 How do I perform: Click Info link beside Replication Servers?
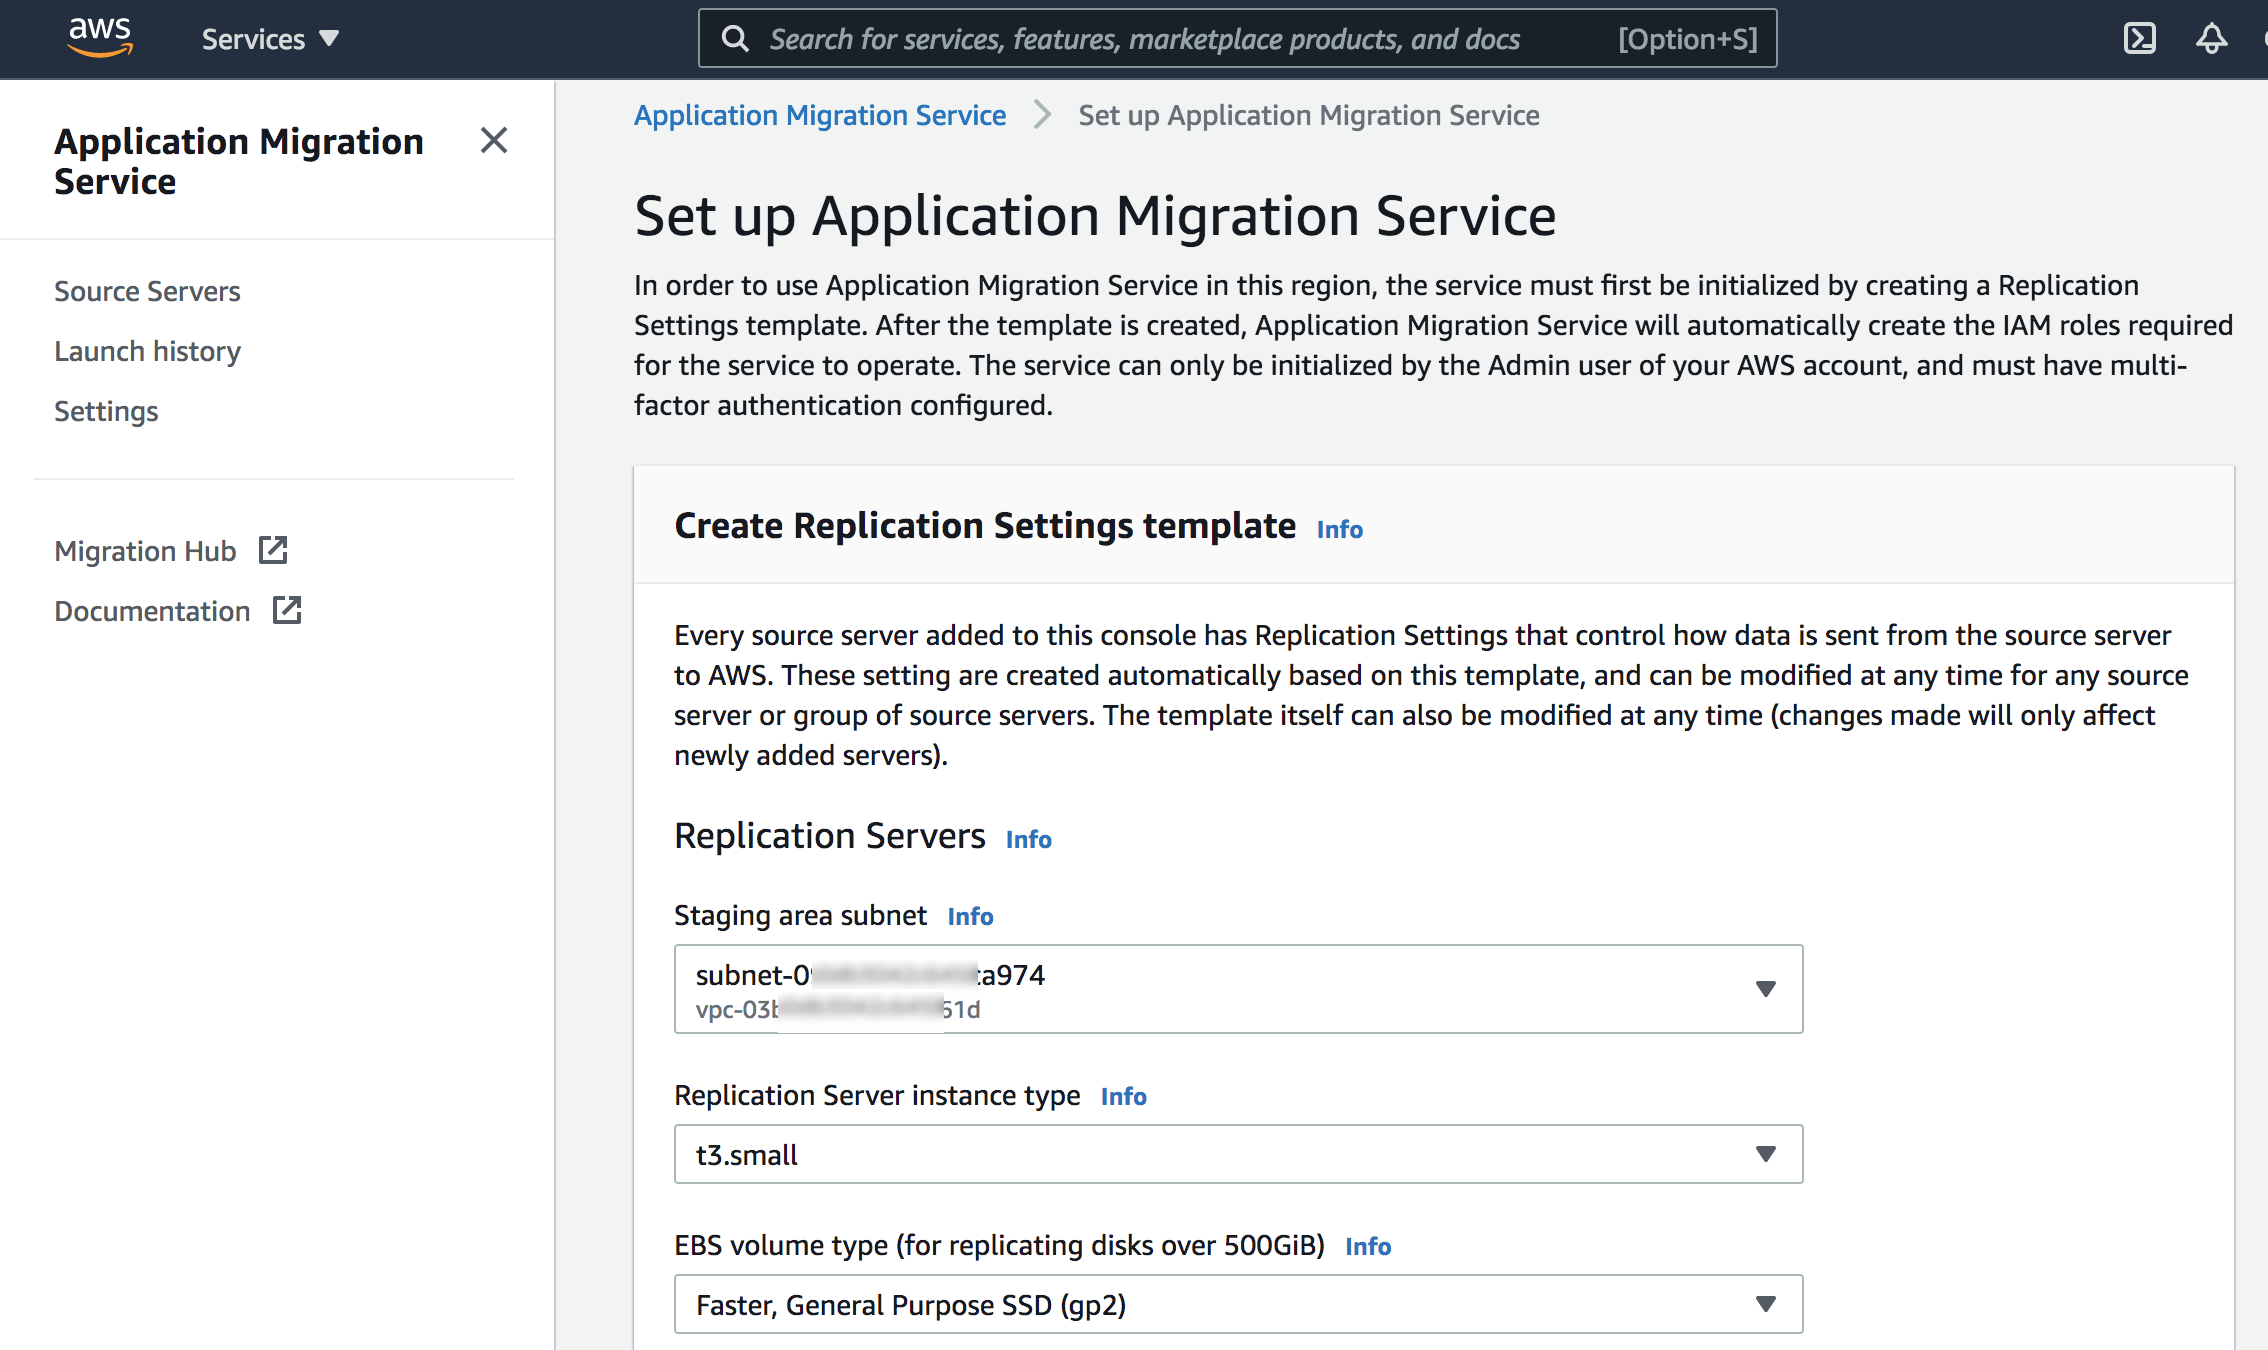point(1028,839)
